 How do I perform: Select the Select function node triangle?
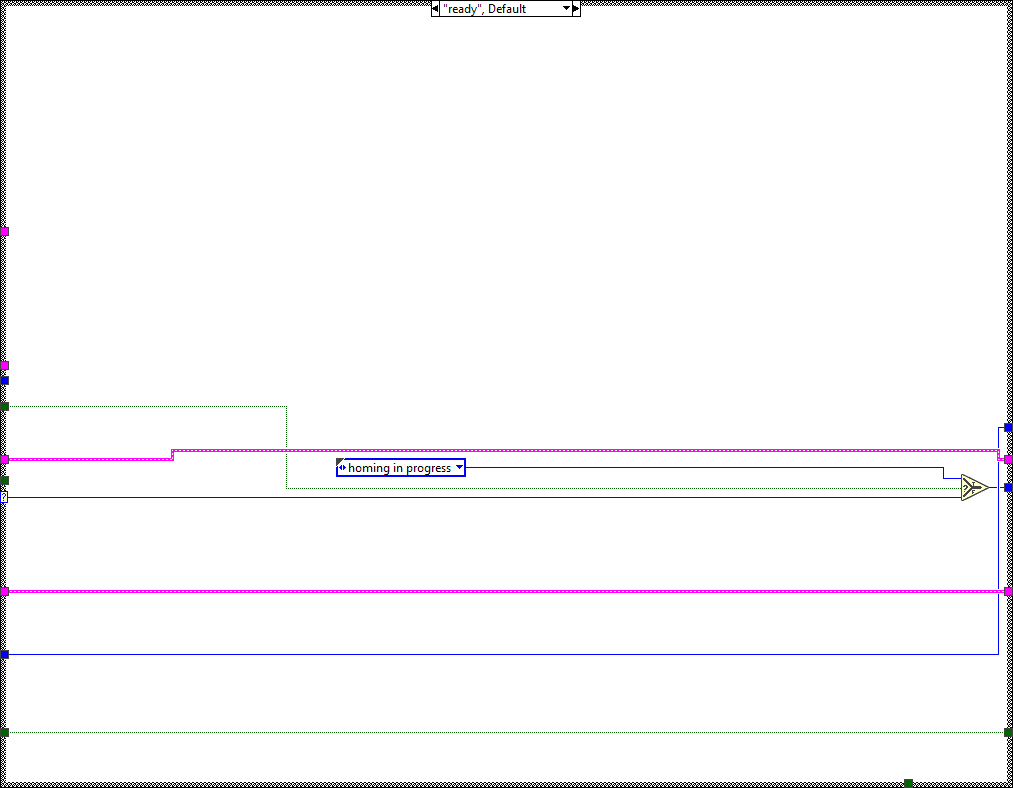[x=973, y=488]
